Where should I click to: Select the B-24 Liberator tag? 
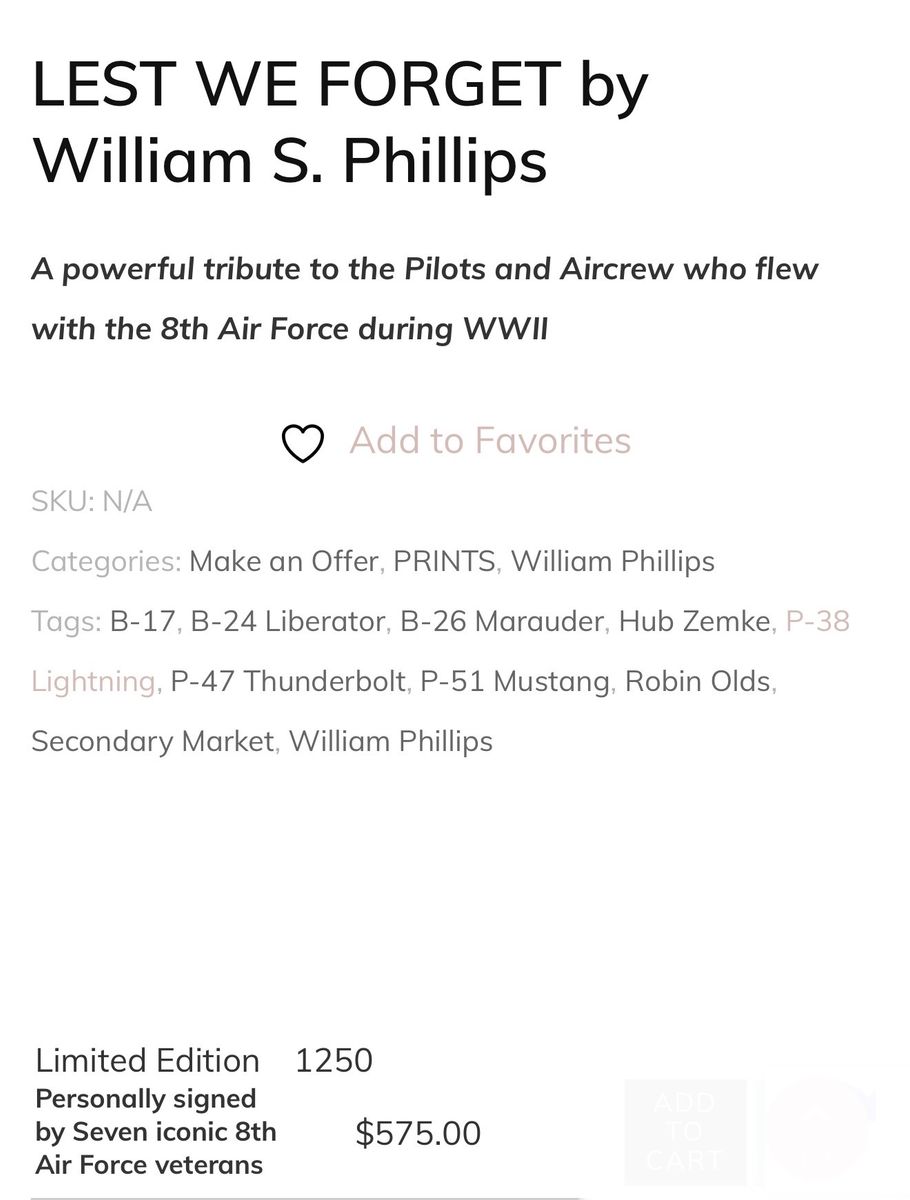click(287, 621)
